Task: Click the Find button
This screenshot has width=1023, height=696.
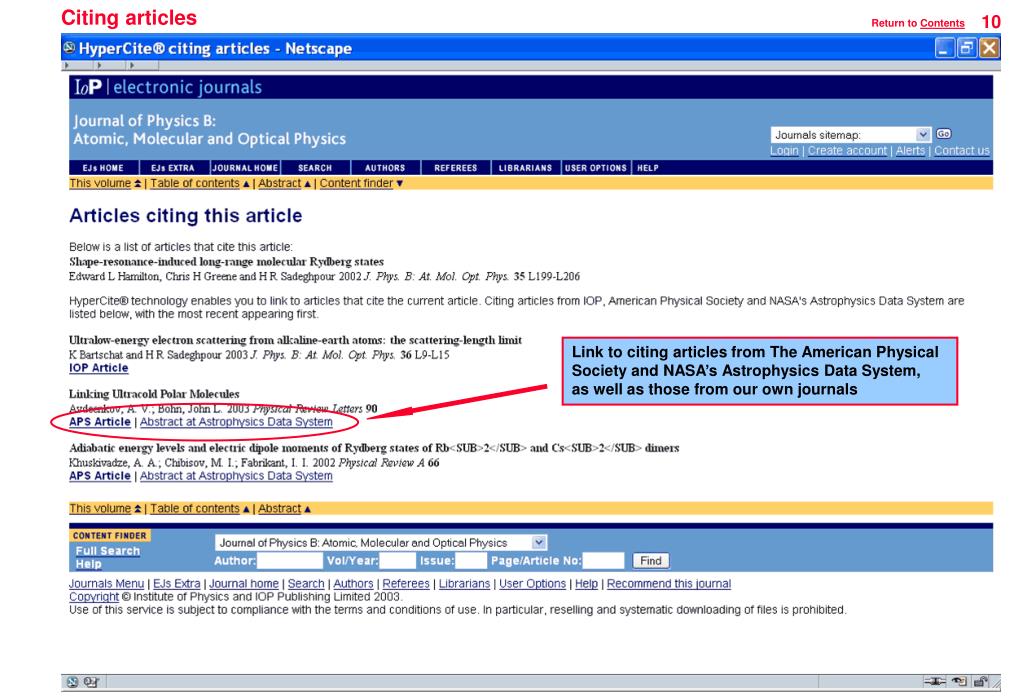Action: click(650, 560)
